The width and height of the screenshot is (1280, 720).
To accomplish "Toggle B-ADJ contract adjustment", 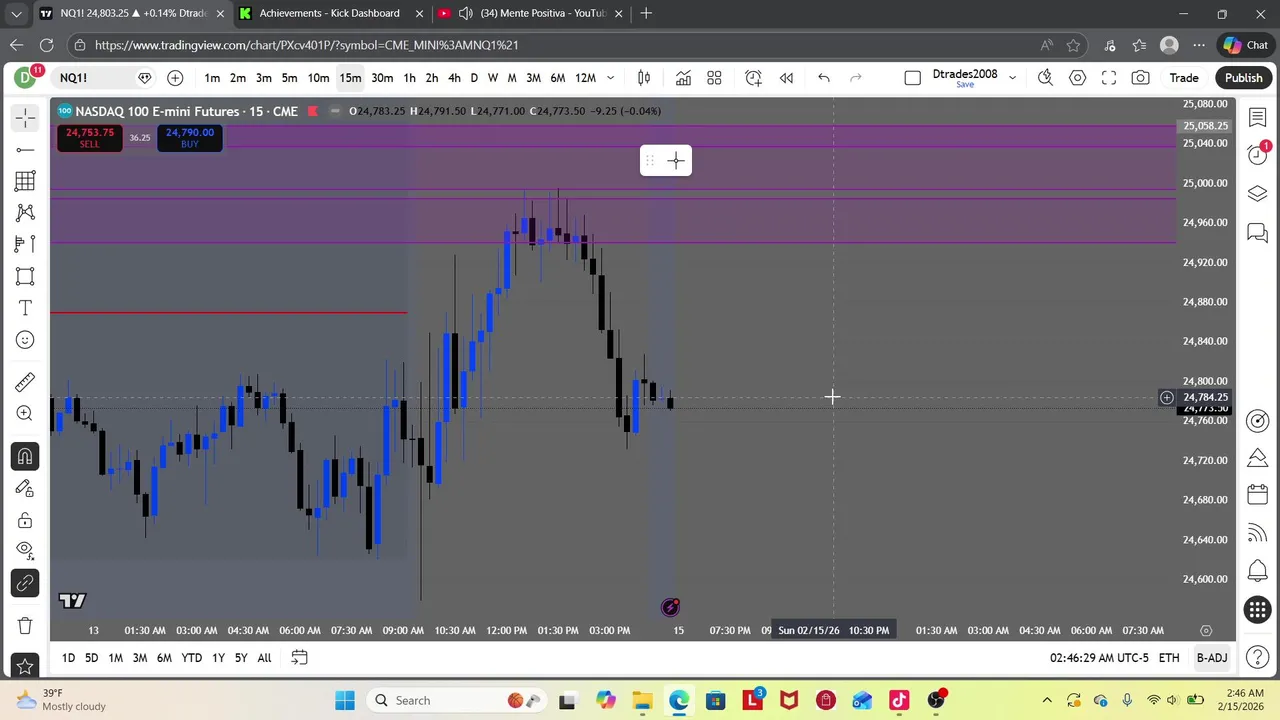I will (1212, 658).
